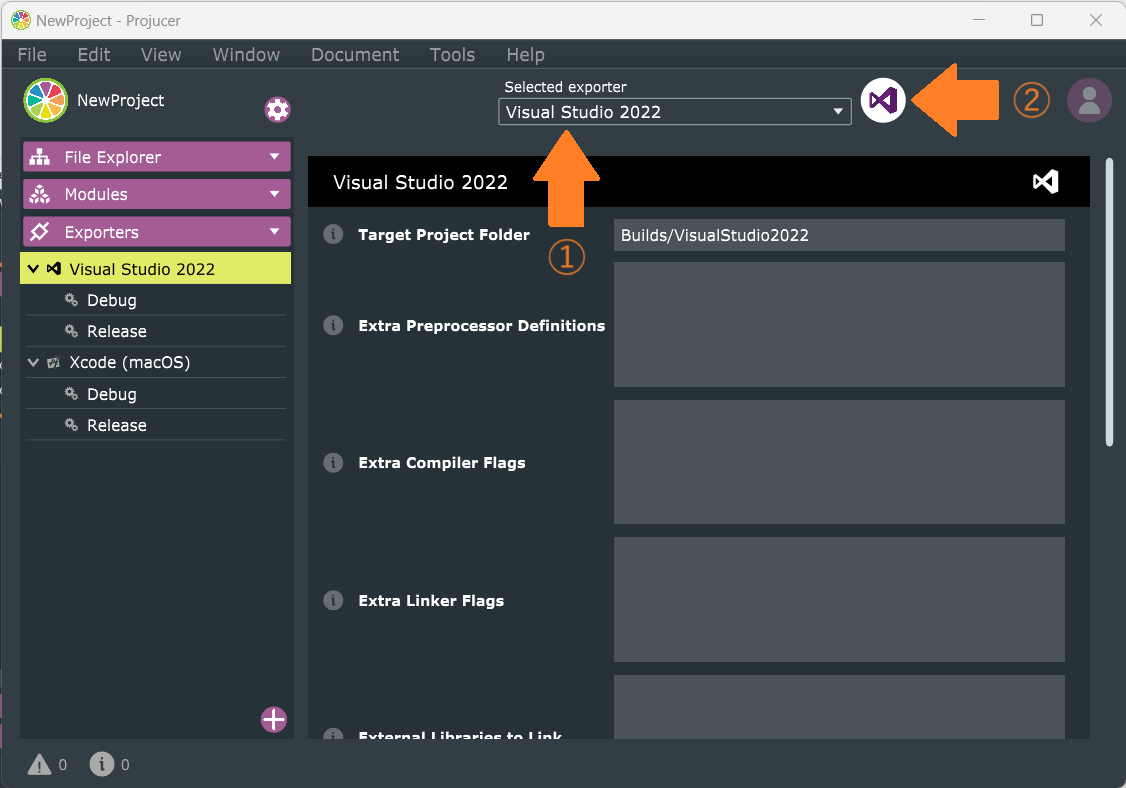Viewport: 1126px width, 788px height.
Task: Collapse the Xcode (macOS) tree node
Action: click(x=33, y=362)
